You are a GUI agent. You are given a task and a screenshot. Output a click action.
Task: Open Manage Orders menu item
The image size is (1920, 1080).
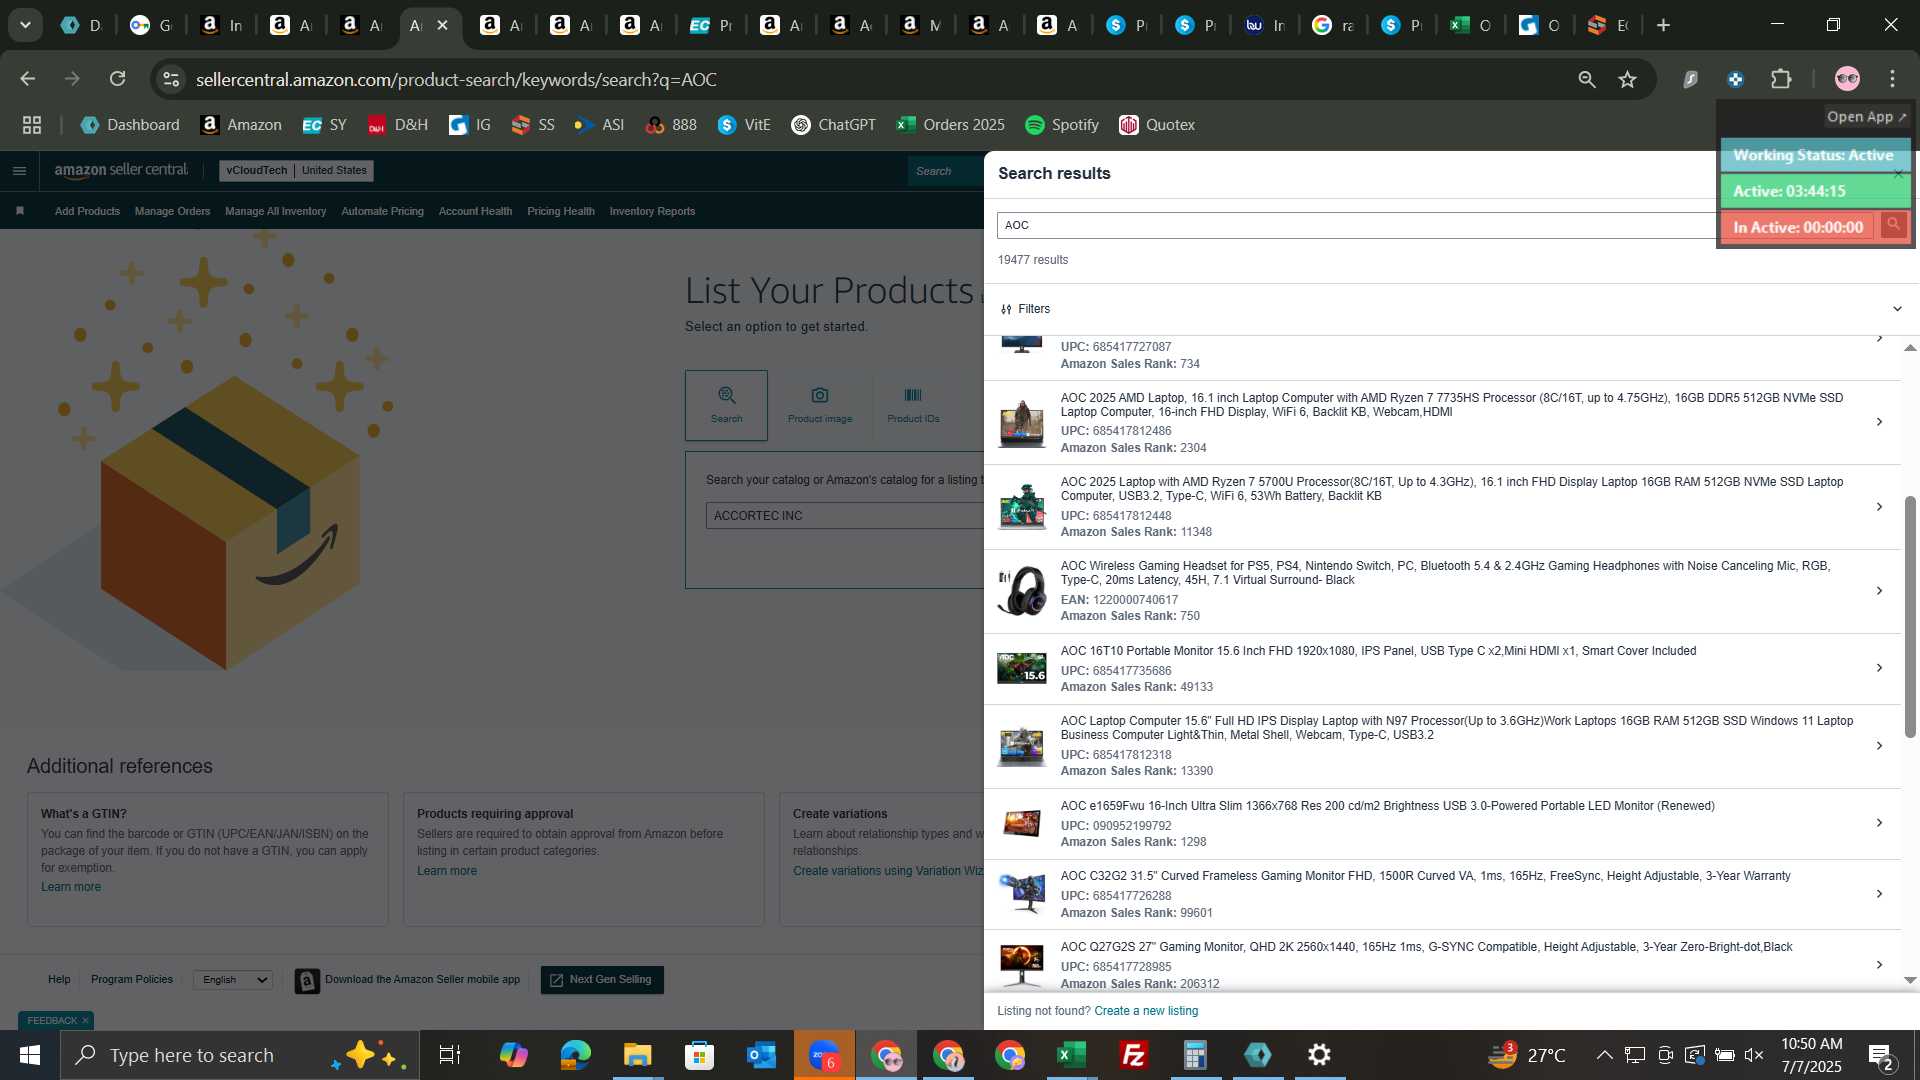[172, 211]
